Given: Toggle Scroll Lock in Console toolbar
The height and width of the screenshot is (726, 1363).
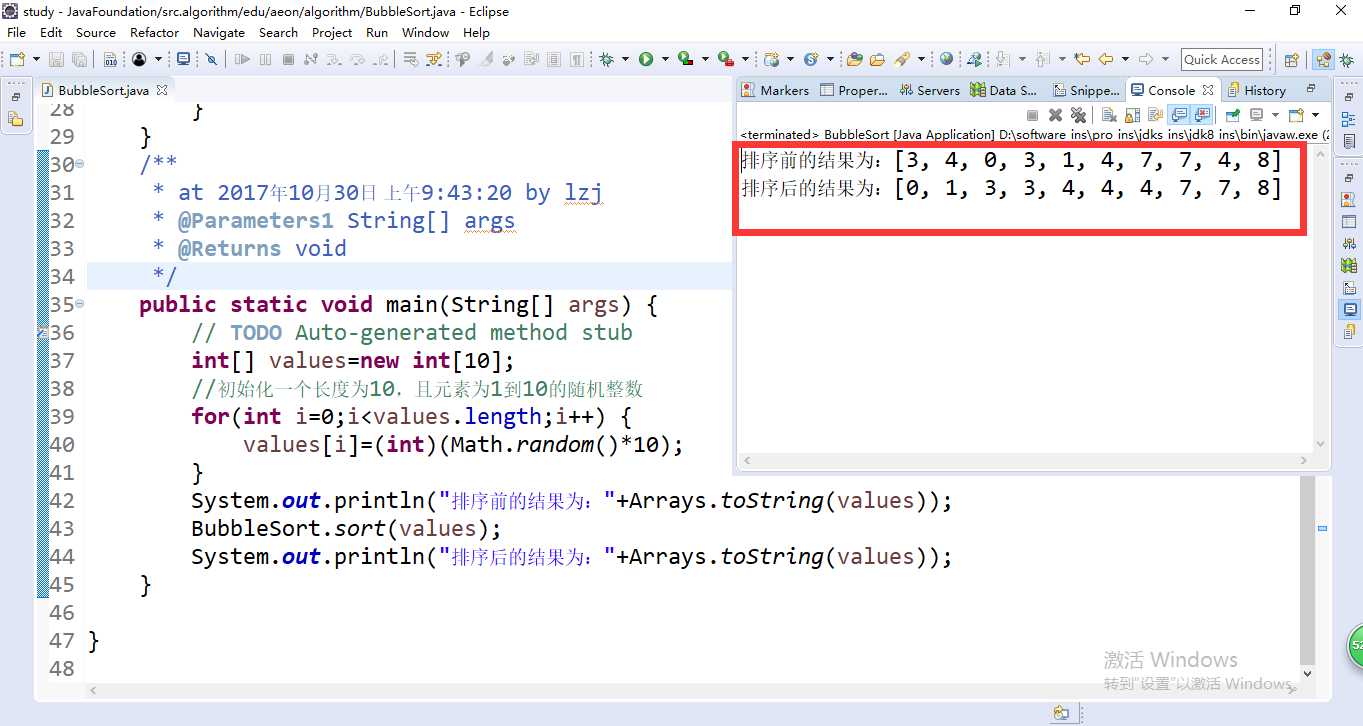Looking at the screenshot, I should (x=1132, y=114).
